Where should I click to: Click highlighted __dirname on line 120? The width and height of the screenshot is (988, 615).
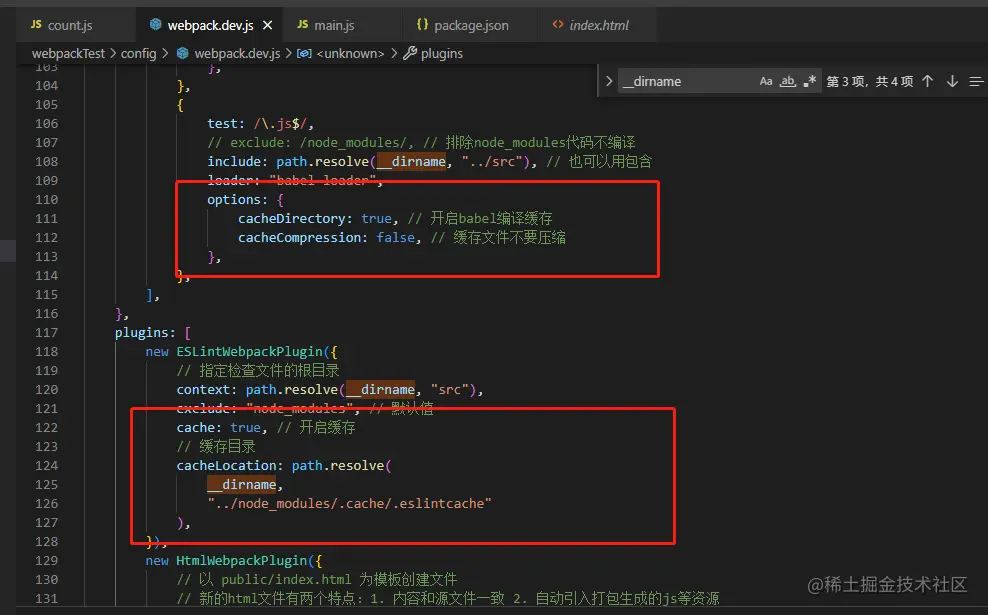(x=381, y=389)
